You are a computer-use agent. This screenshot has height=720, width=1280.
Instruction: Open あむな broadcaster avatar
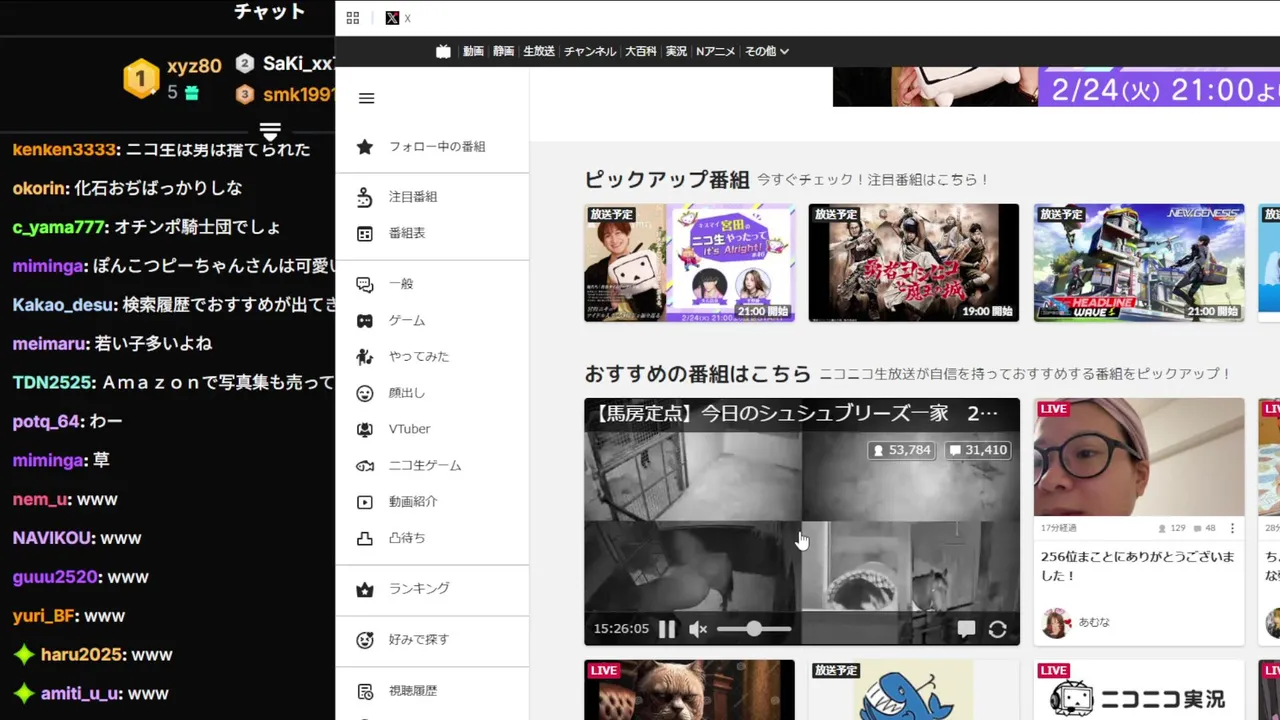[x=1056, y=623]
